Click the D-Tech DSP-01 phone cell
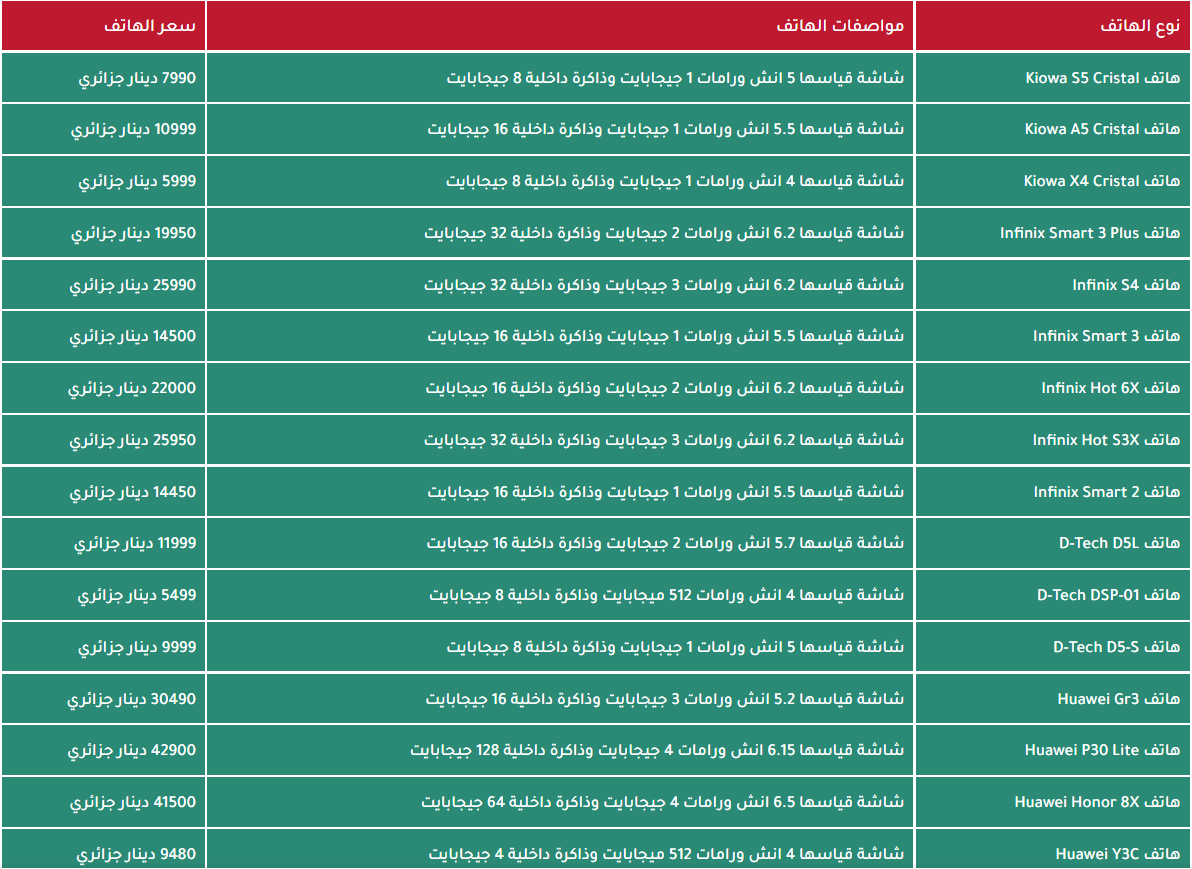The width and height of the screenshot is (1192, 869). [1053, 595]
